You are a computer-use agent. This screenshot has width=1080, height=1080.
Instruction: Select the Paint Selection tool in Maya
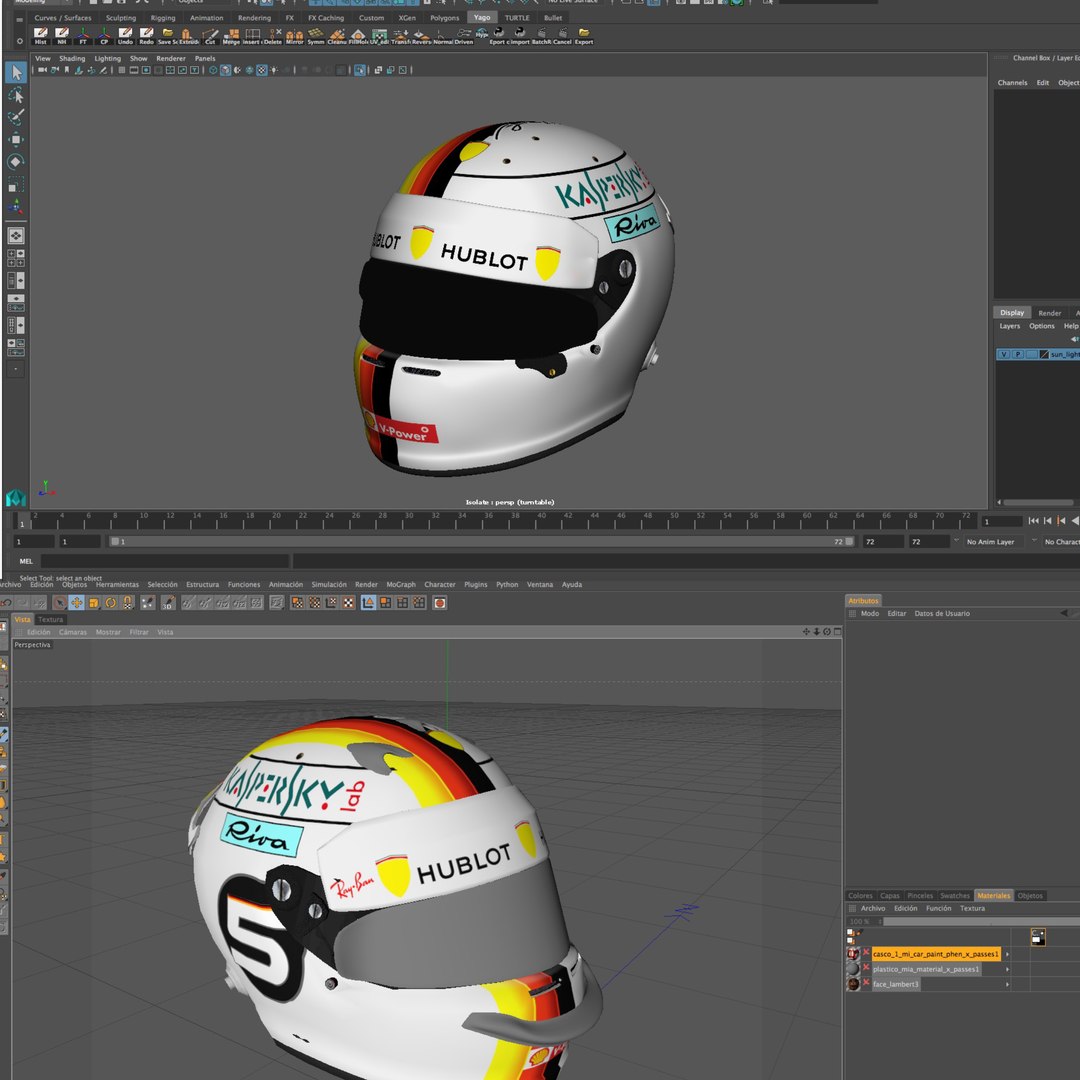coord(16,117)
